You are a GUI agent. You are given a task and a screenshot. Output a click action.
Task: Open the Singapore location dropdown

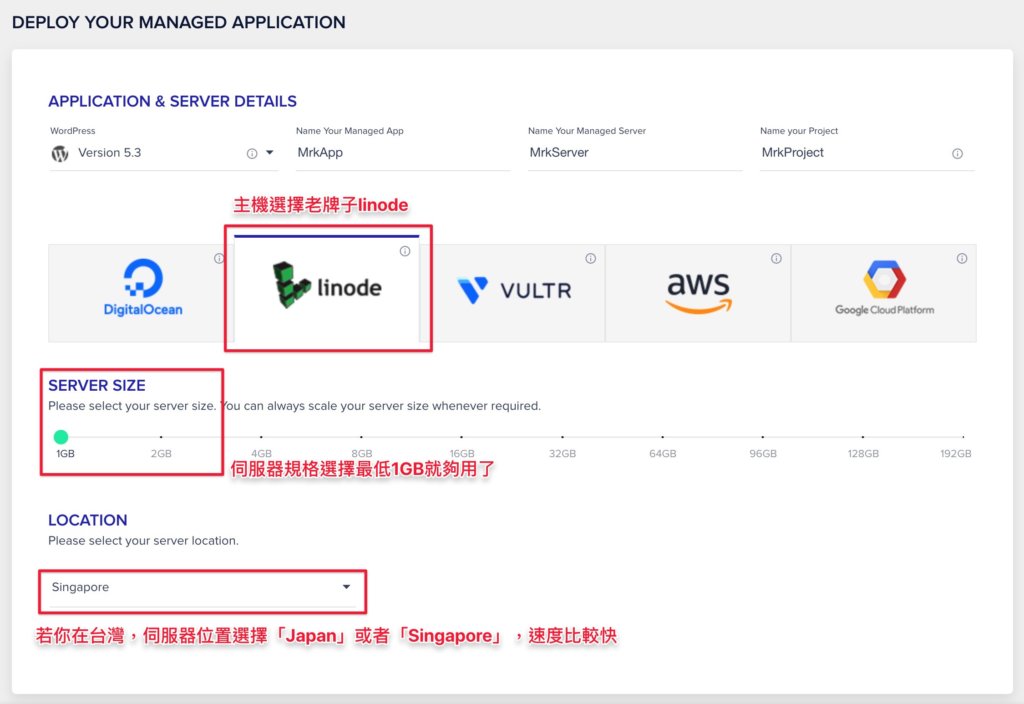pyautogui.click(x=202, y=588)
